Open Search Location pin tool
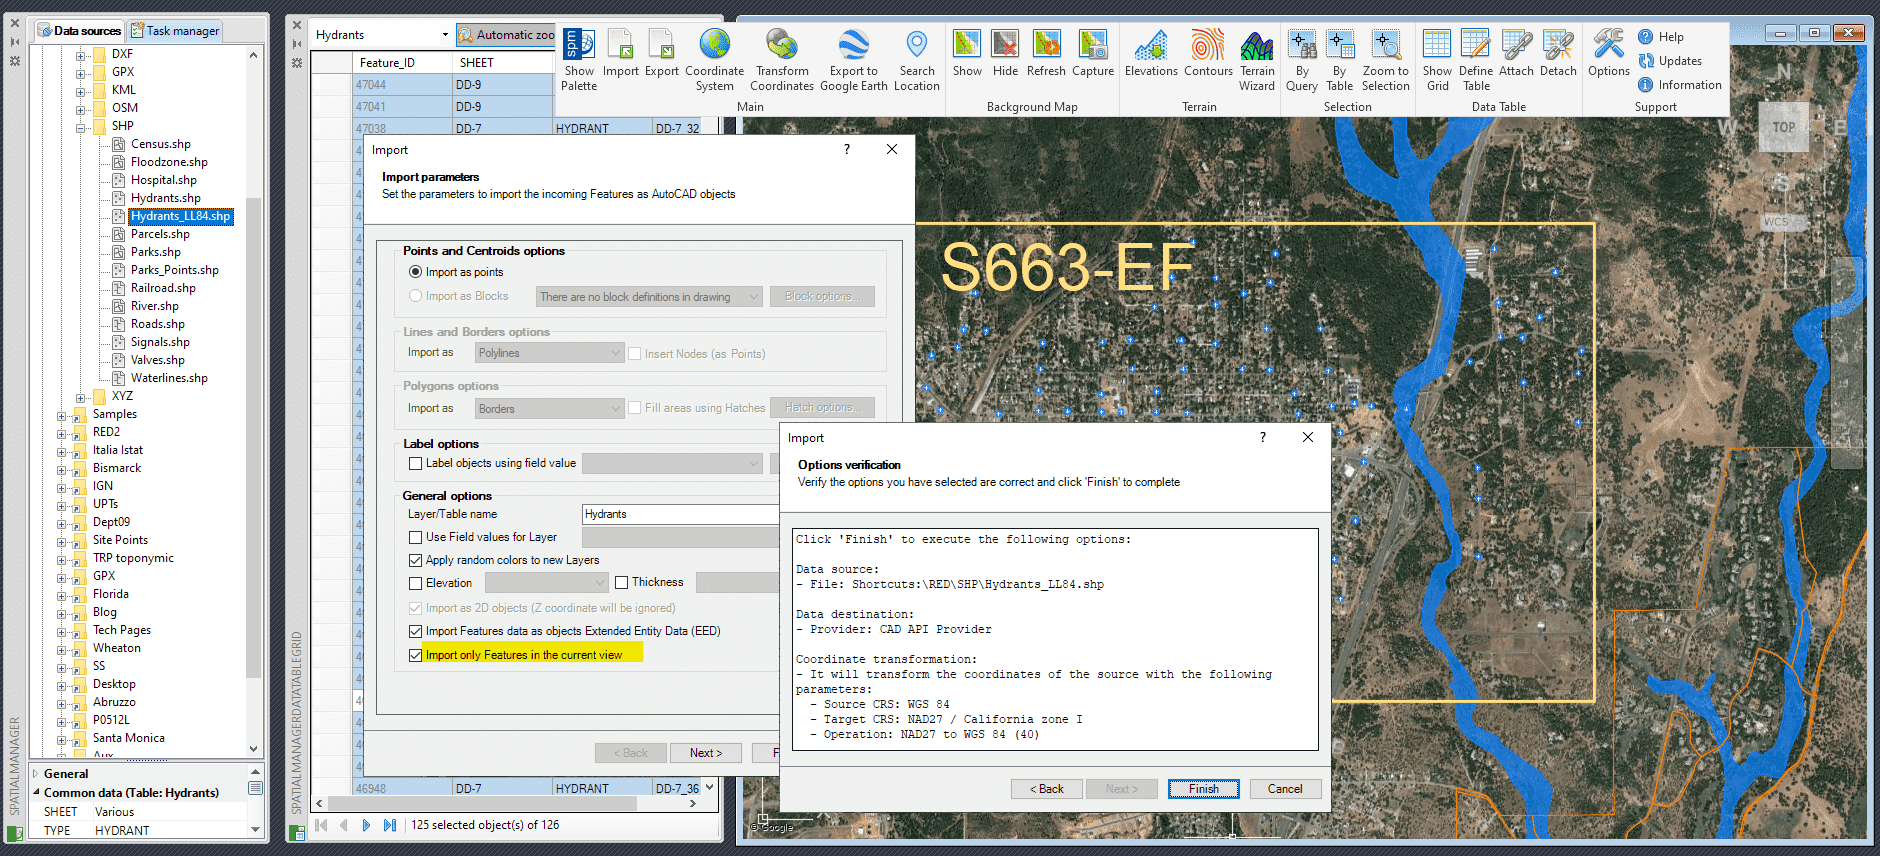This screenshot has height=856, width=1880. coord(916,60)
